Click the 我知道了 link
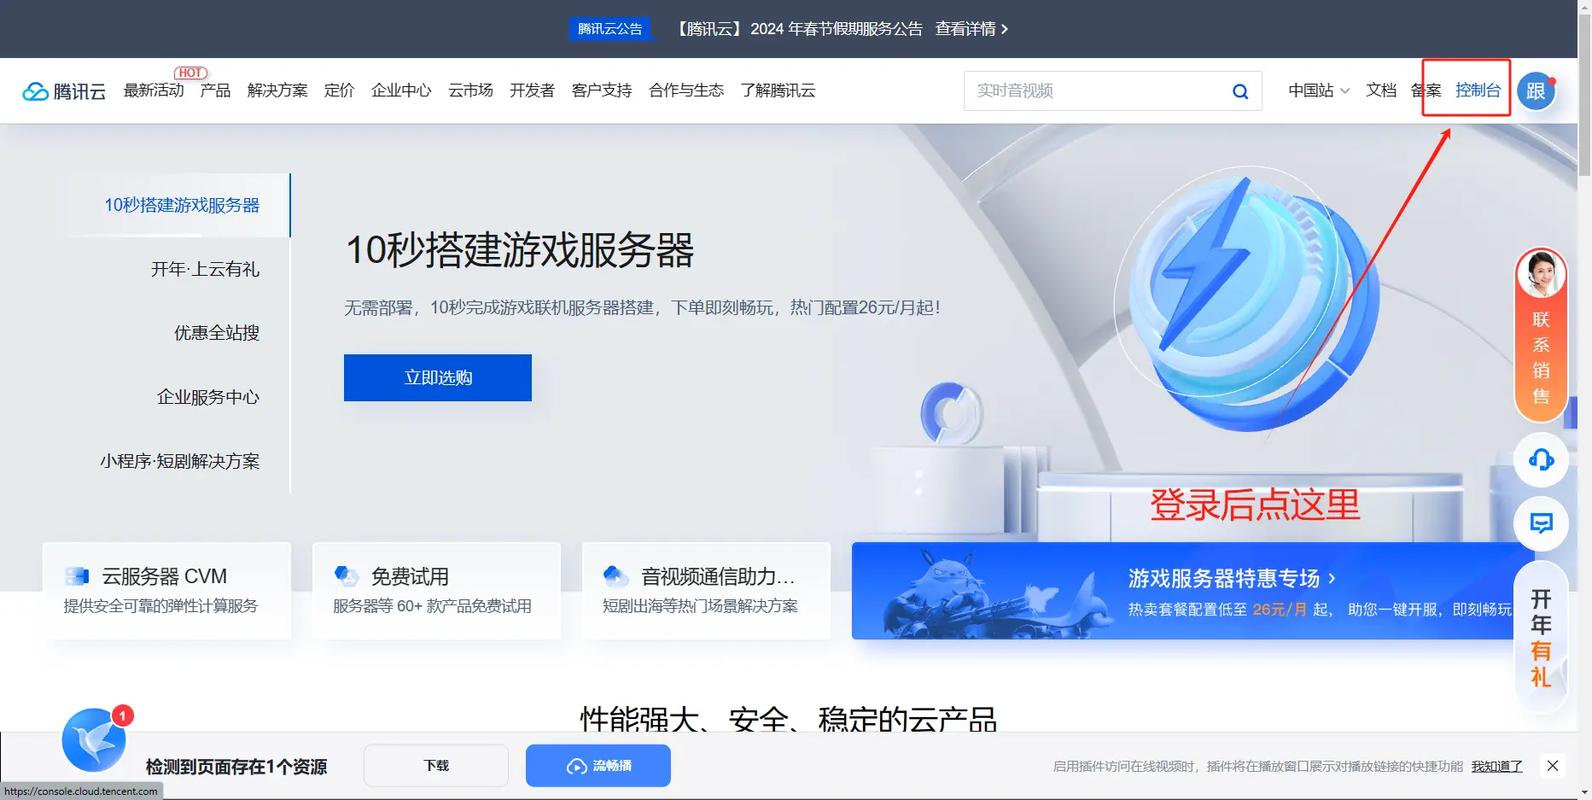 pos(1496,766)
